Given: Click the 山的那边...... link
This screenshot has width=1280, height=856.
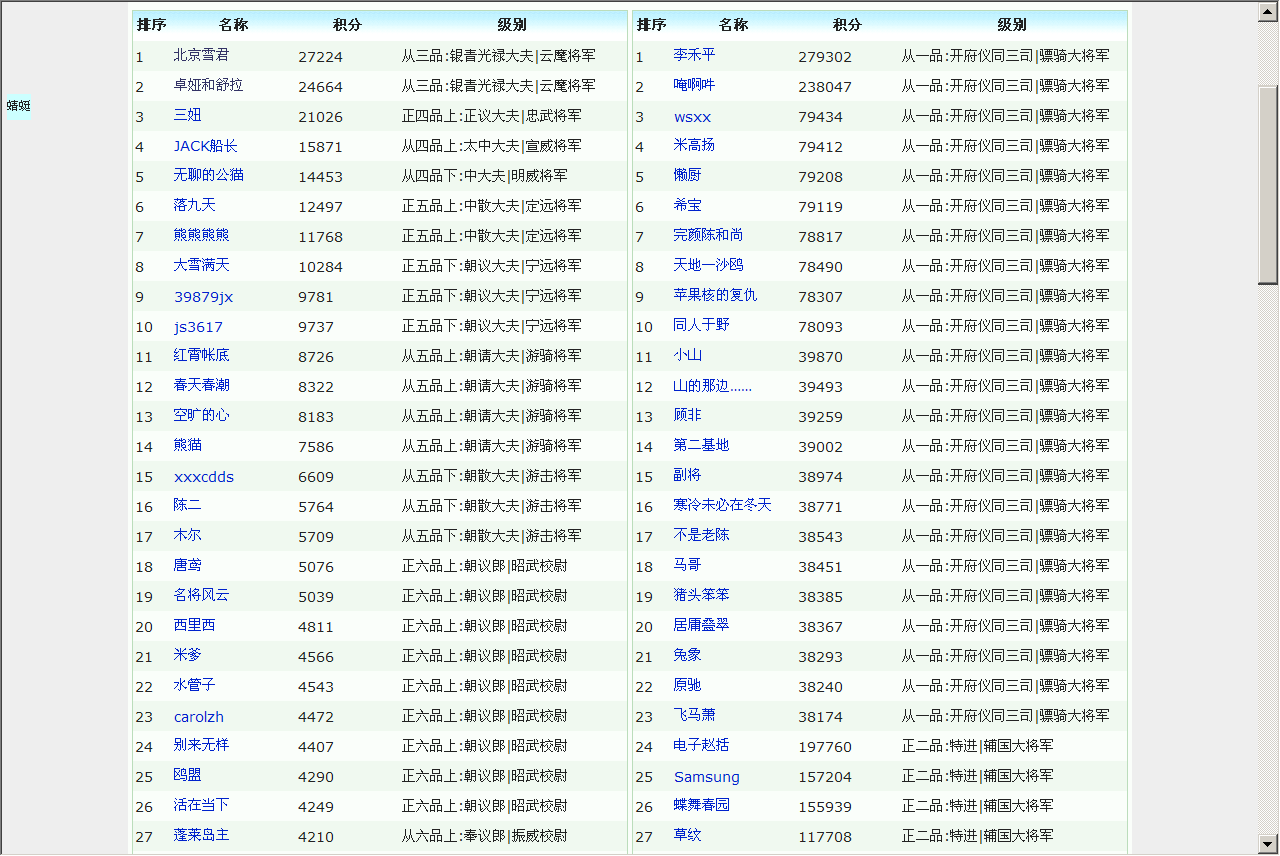Looking at the screenshot, I should (x=713, y=385).
